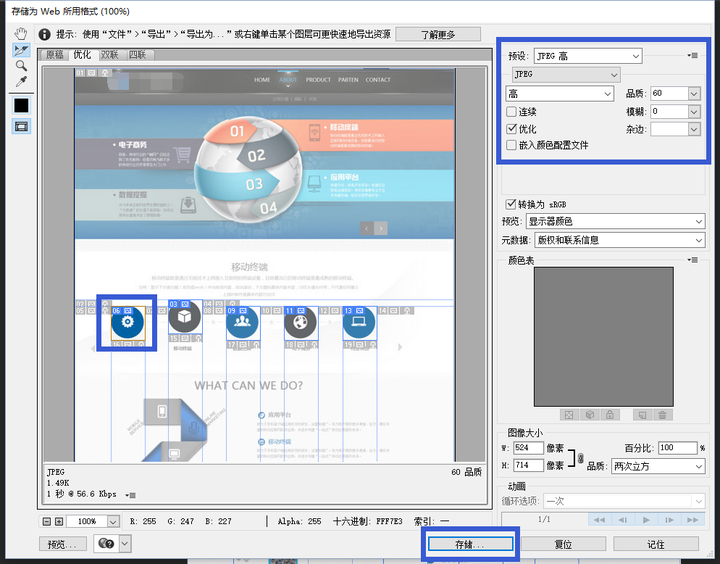
Task: Switch to the 原稿 tab
Action: [54, 55]
